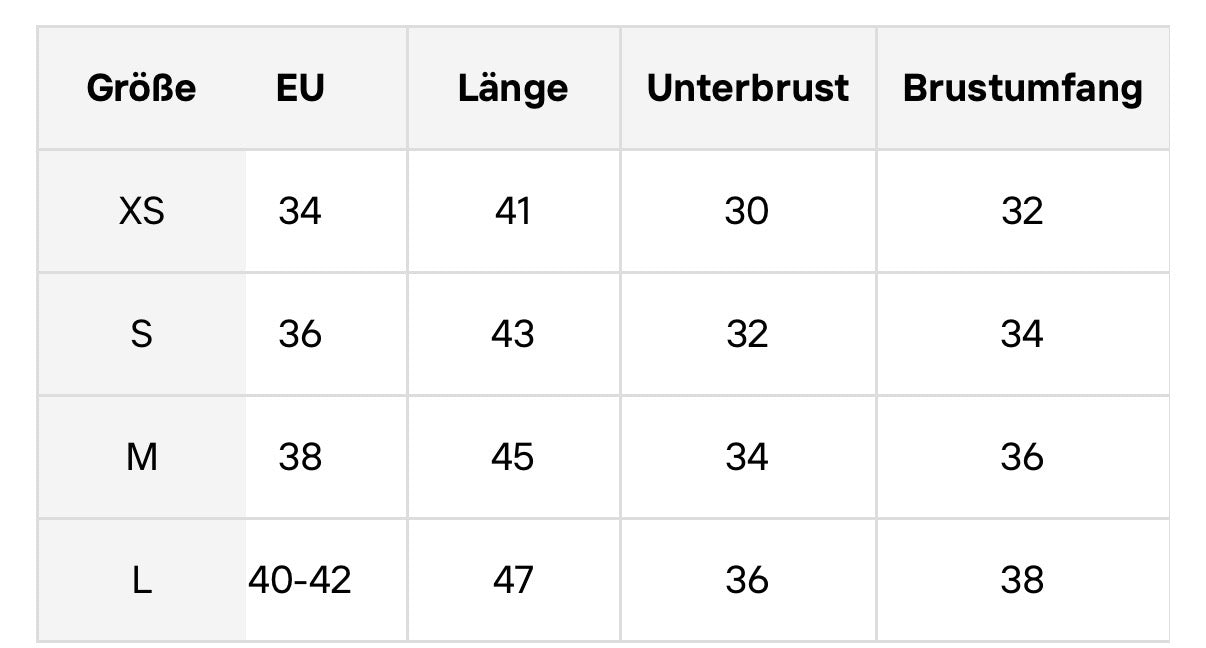
Task: Select Unterbrust value 36 in L row
Action: point(747,580)
